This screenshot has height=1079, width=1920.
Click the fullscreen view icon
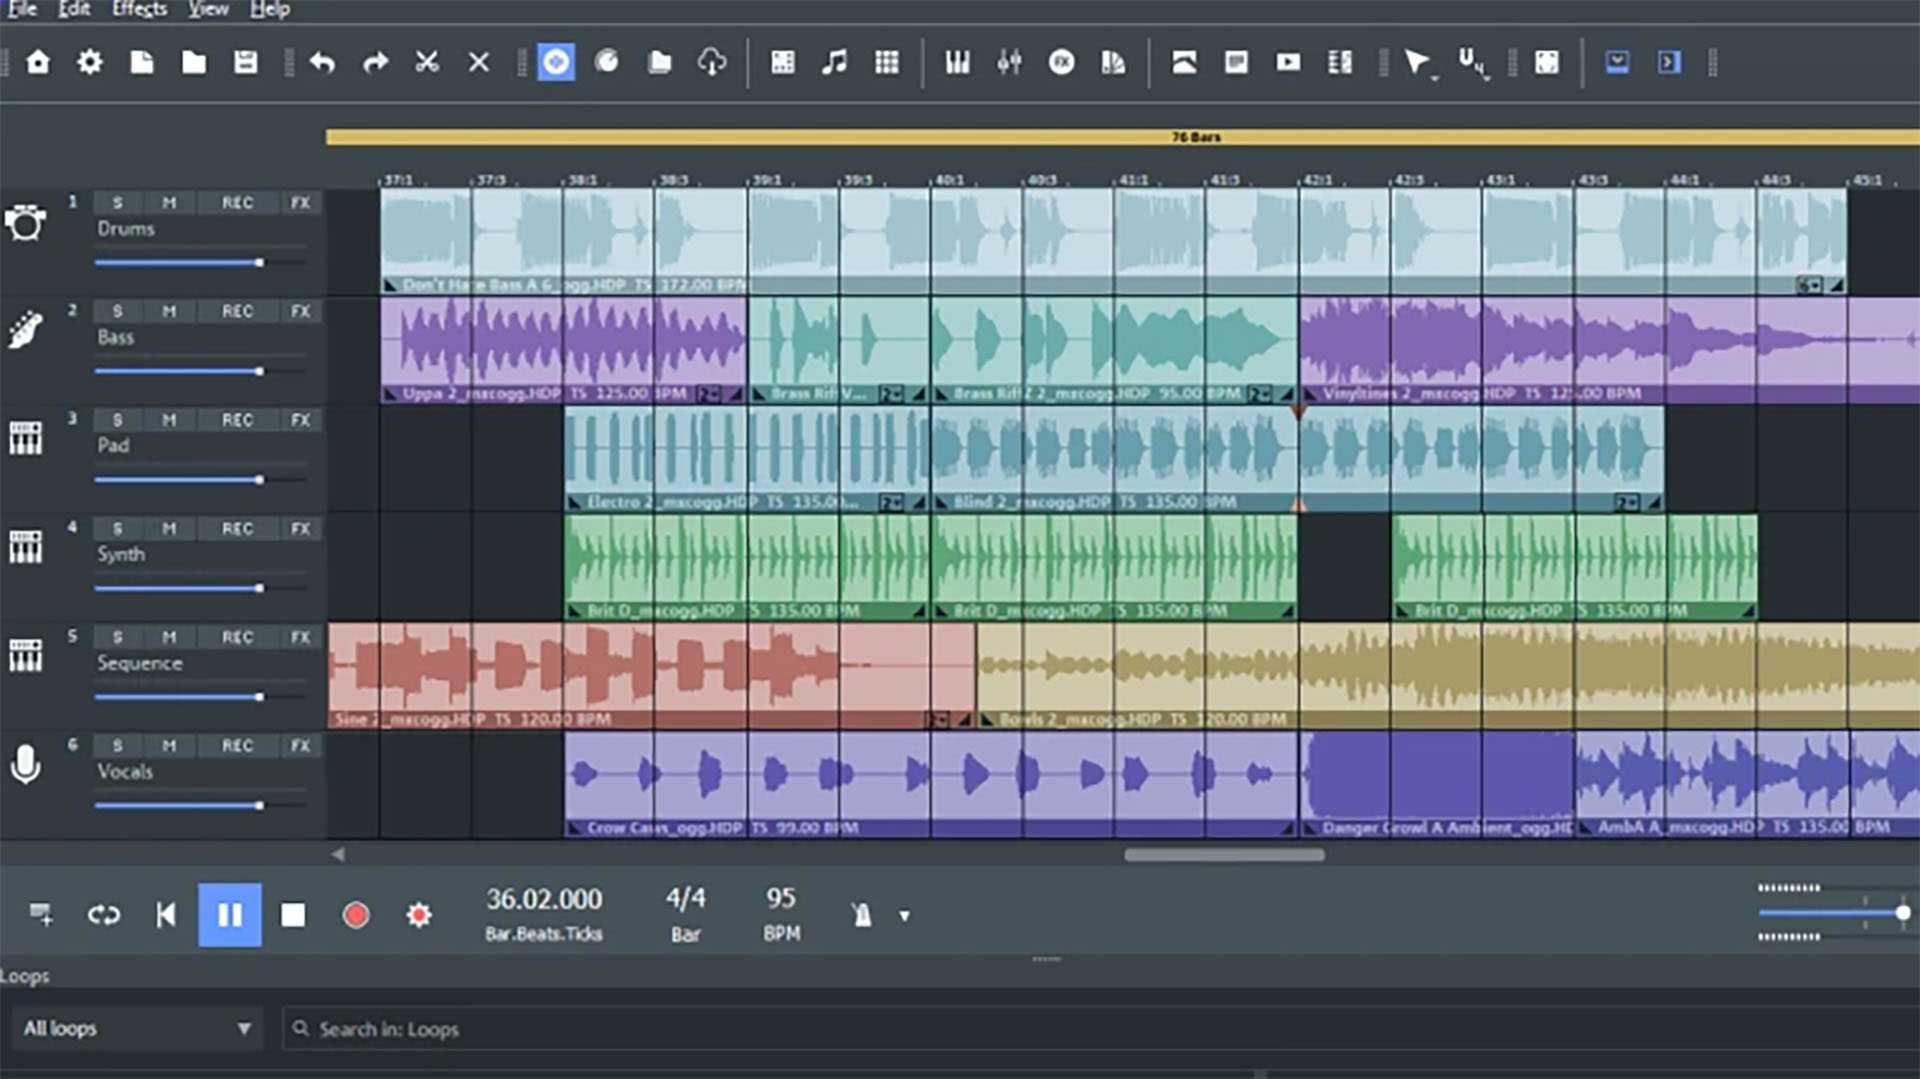click(x=1546, y=62)
